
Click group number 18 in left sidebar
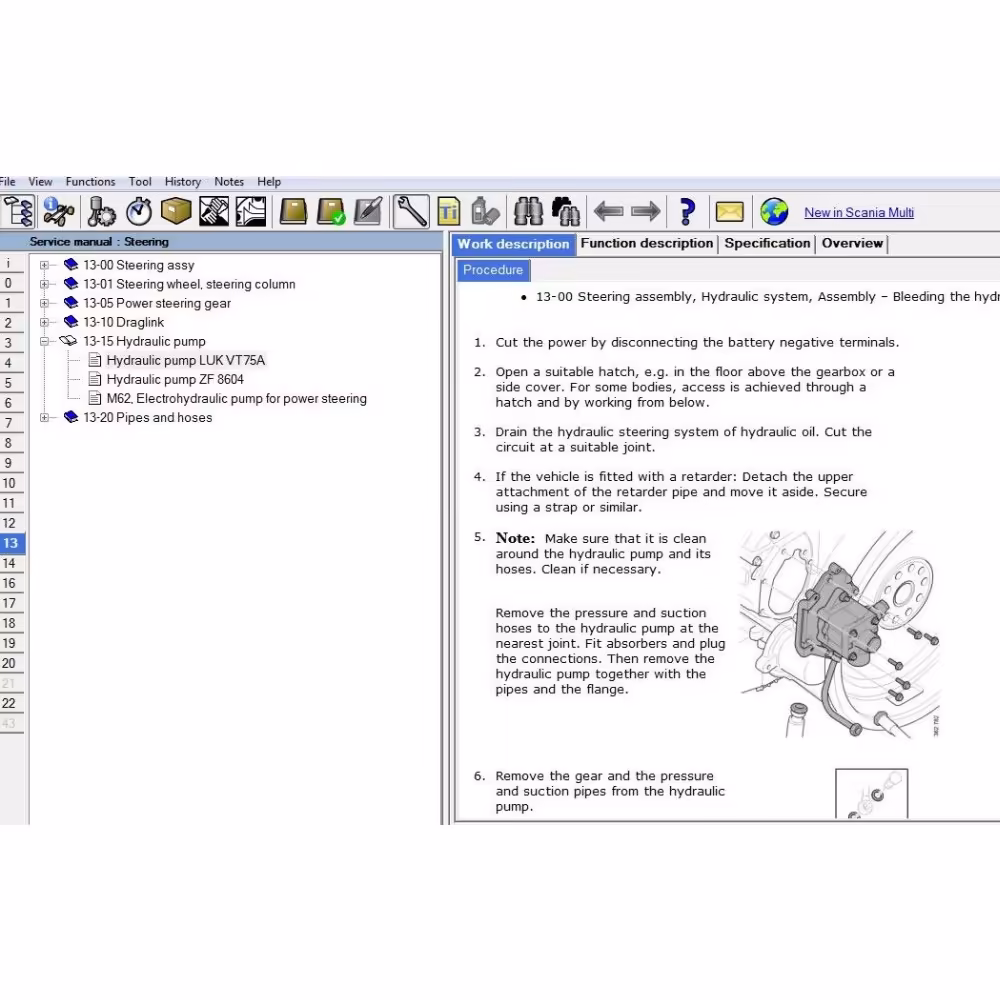(11, 623)
